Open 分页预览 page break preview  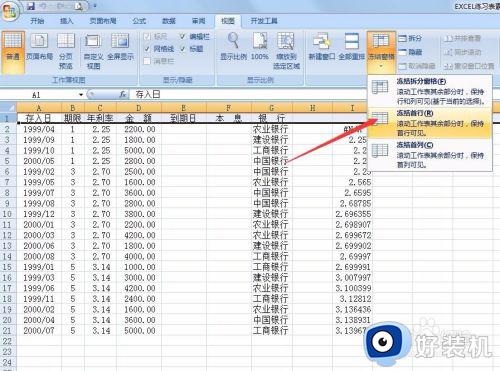66,52
